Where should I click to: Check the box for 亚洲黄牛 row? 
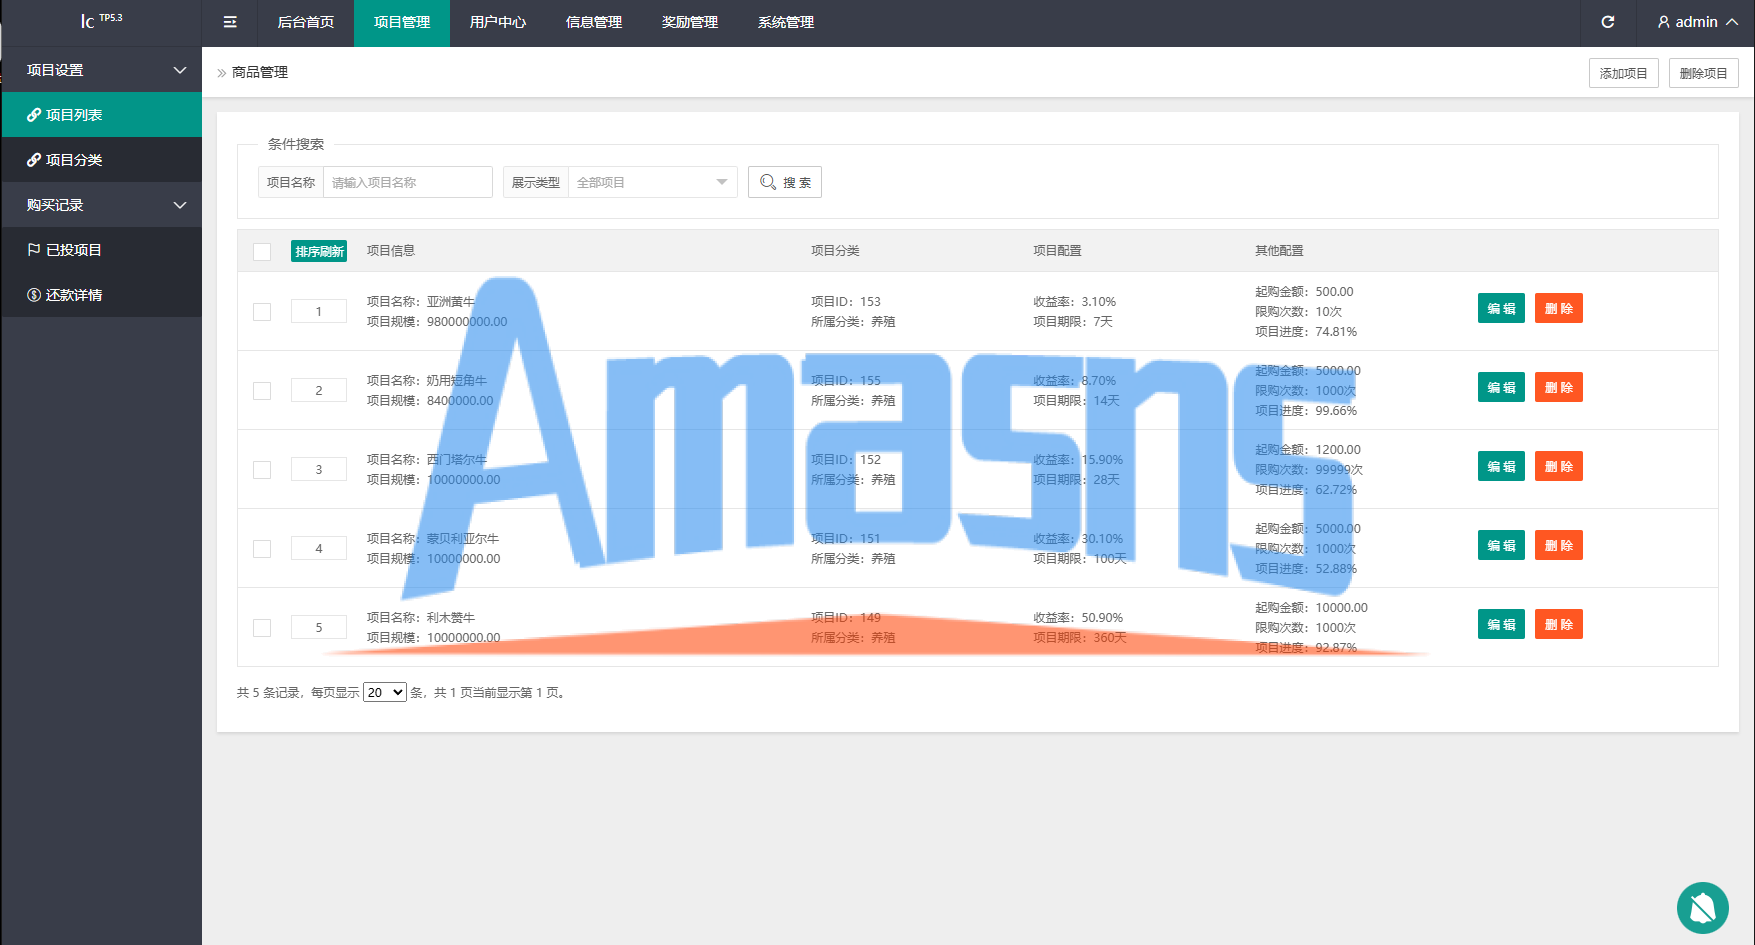tap(262, 312)
